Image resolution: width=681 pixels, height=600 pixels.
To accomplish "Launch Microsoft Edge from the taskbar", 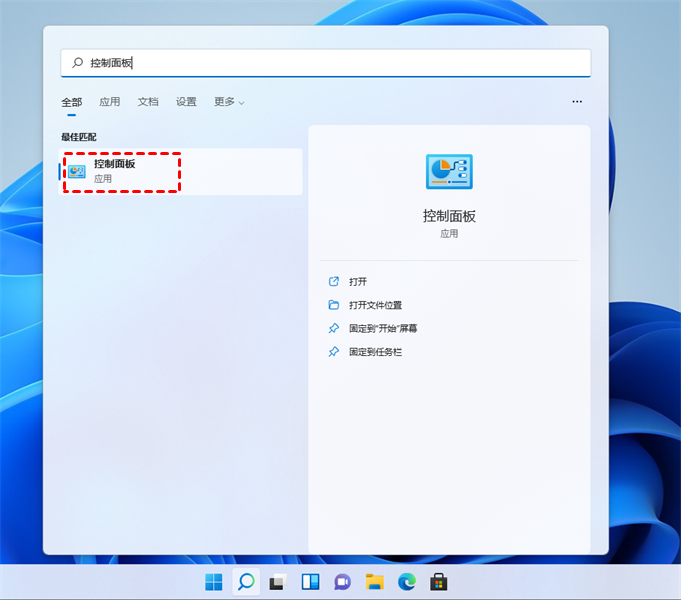I will pyautogui.click(x=406, y=582).
